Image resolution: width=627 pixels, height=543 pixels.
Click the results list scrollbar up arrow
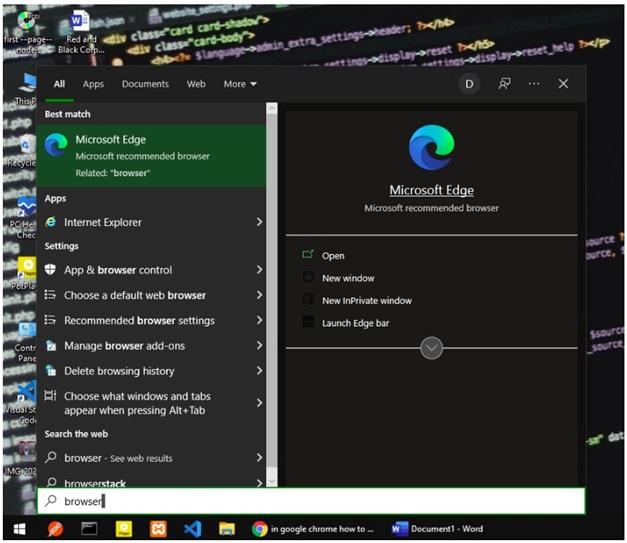coord(272,108)
